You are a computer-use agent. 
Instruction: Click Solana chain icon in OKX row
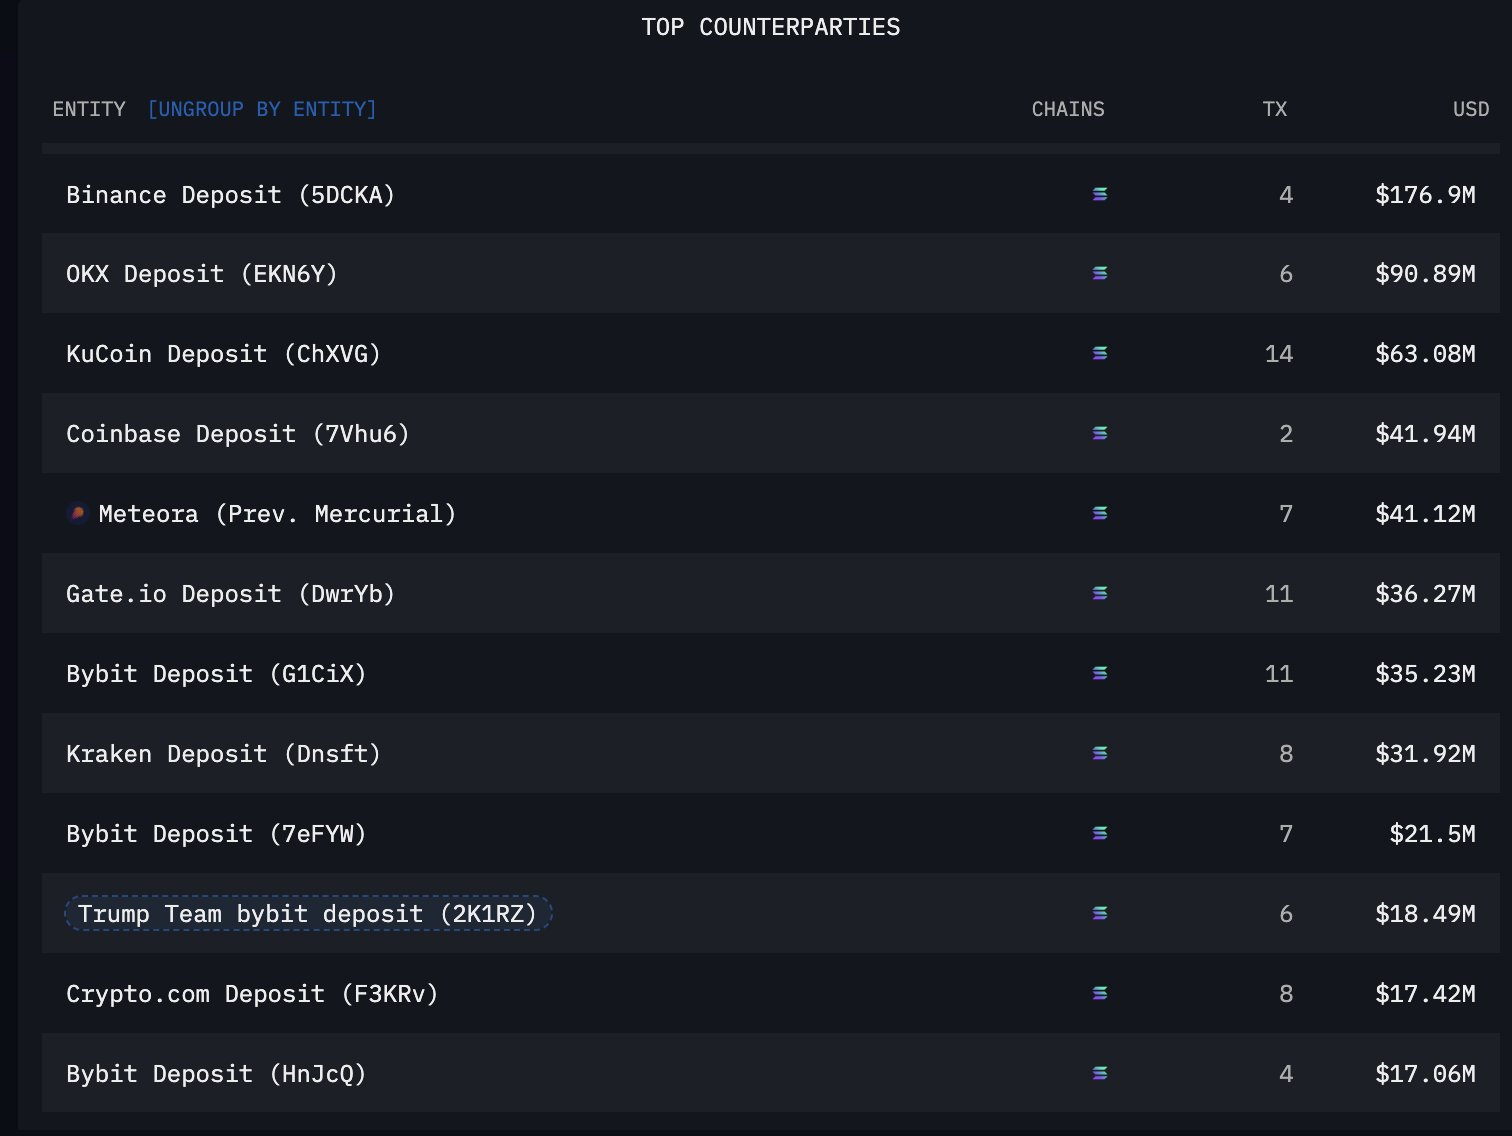click(1100, 273)
